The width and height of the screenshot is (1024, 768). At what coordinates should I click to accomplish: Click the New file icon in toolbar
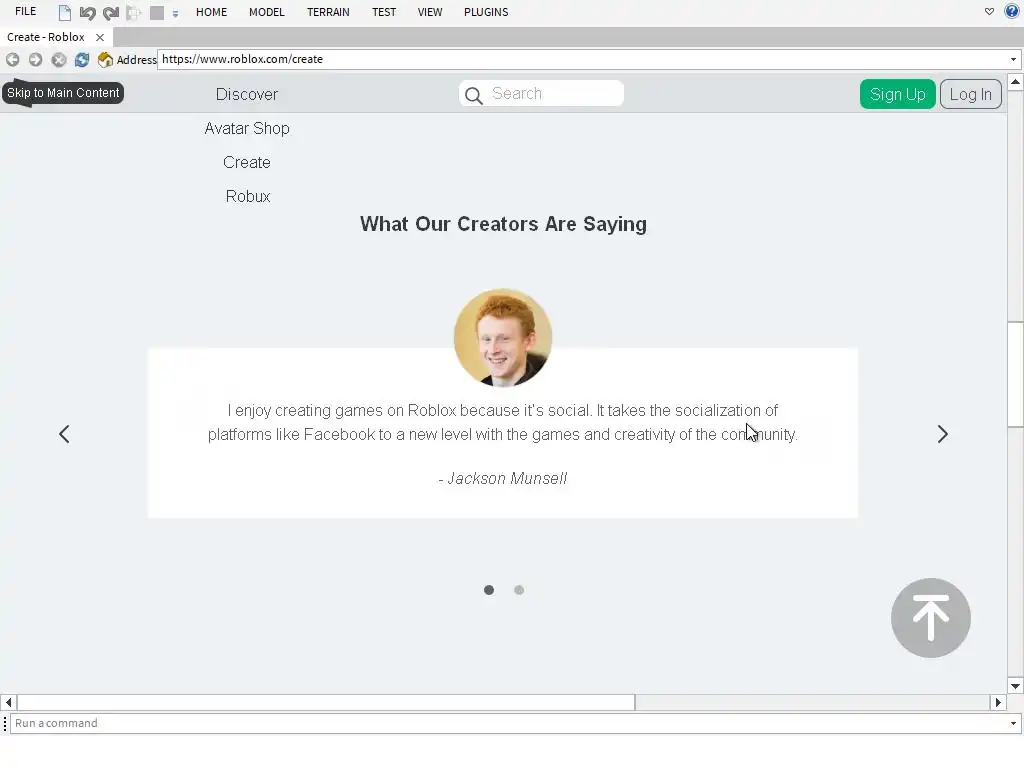click(x=65, y=12)
